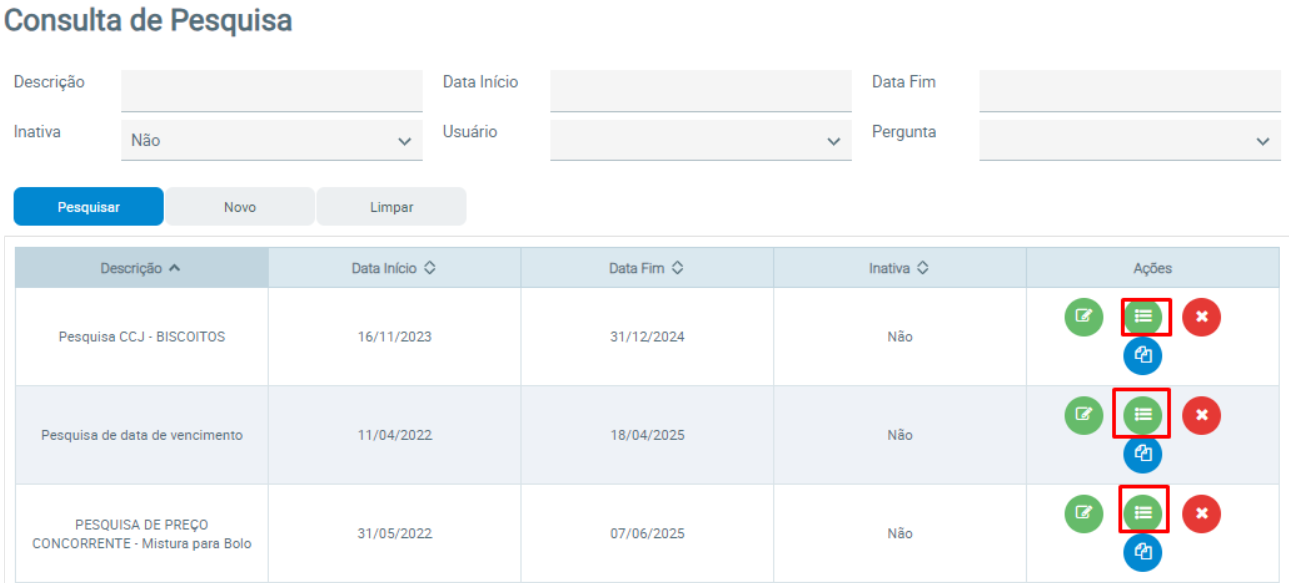Open the Inativa dropdown
The image size is (1289, 584).
[272, 141]
